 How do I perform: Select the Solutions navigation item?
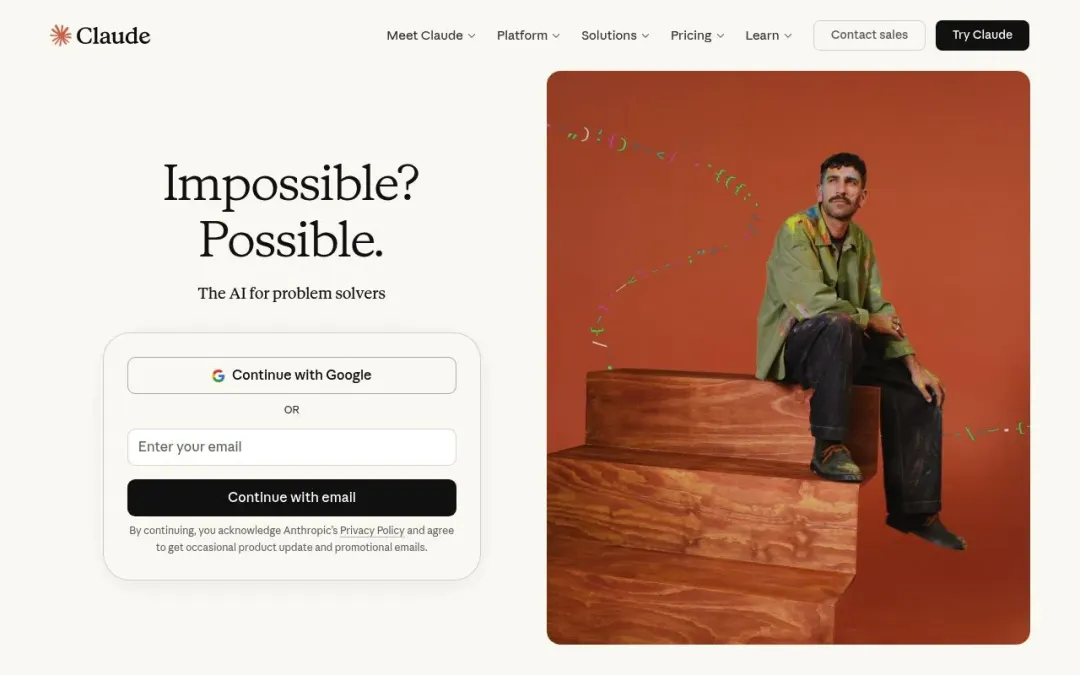click(609, 35)
